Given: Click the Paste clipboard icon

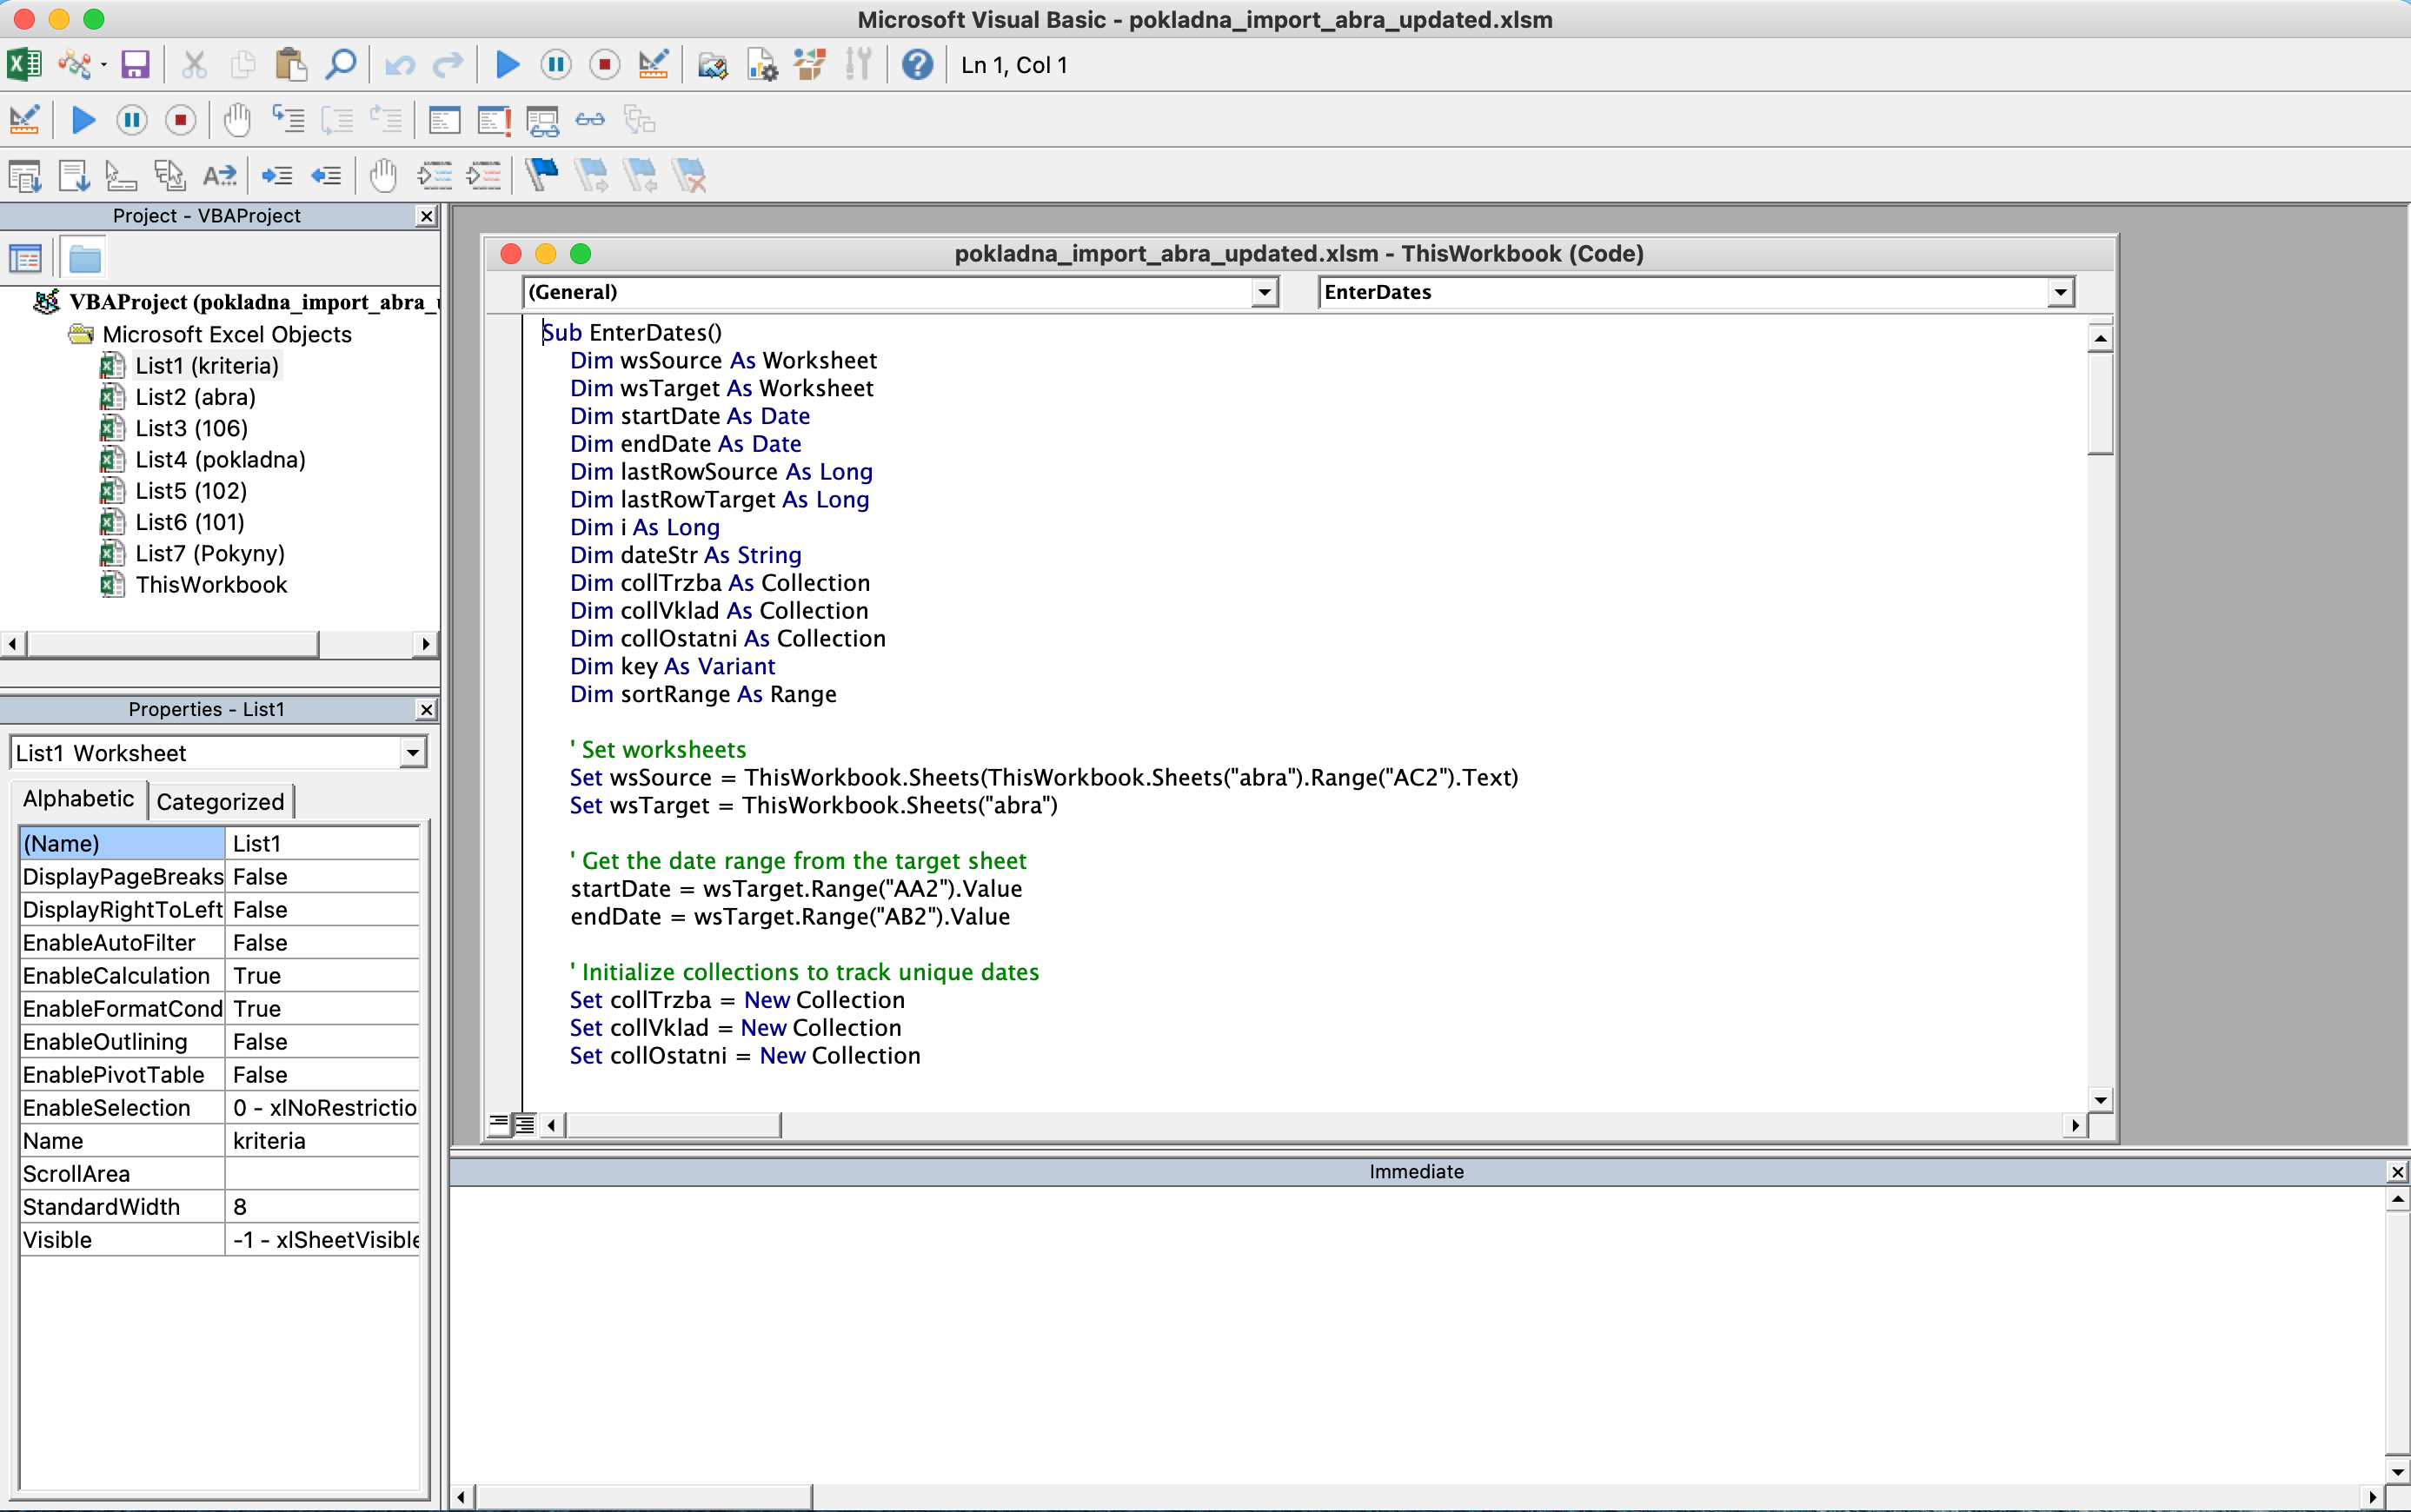Looking at the screenshot, I should tap(291, 65).
